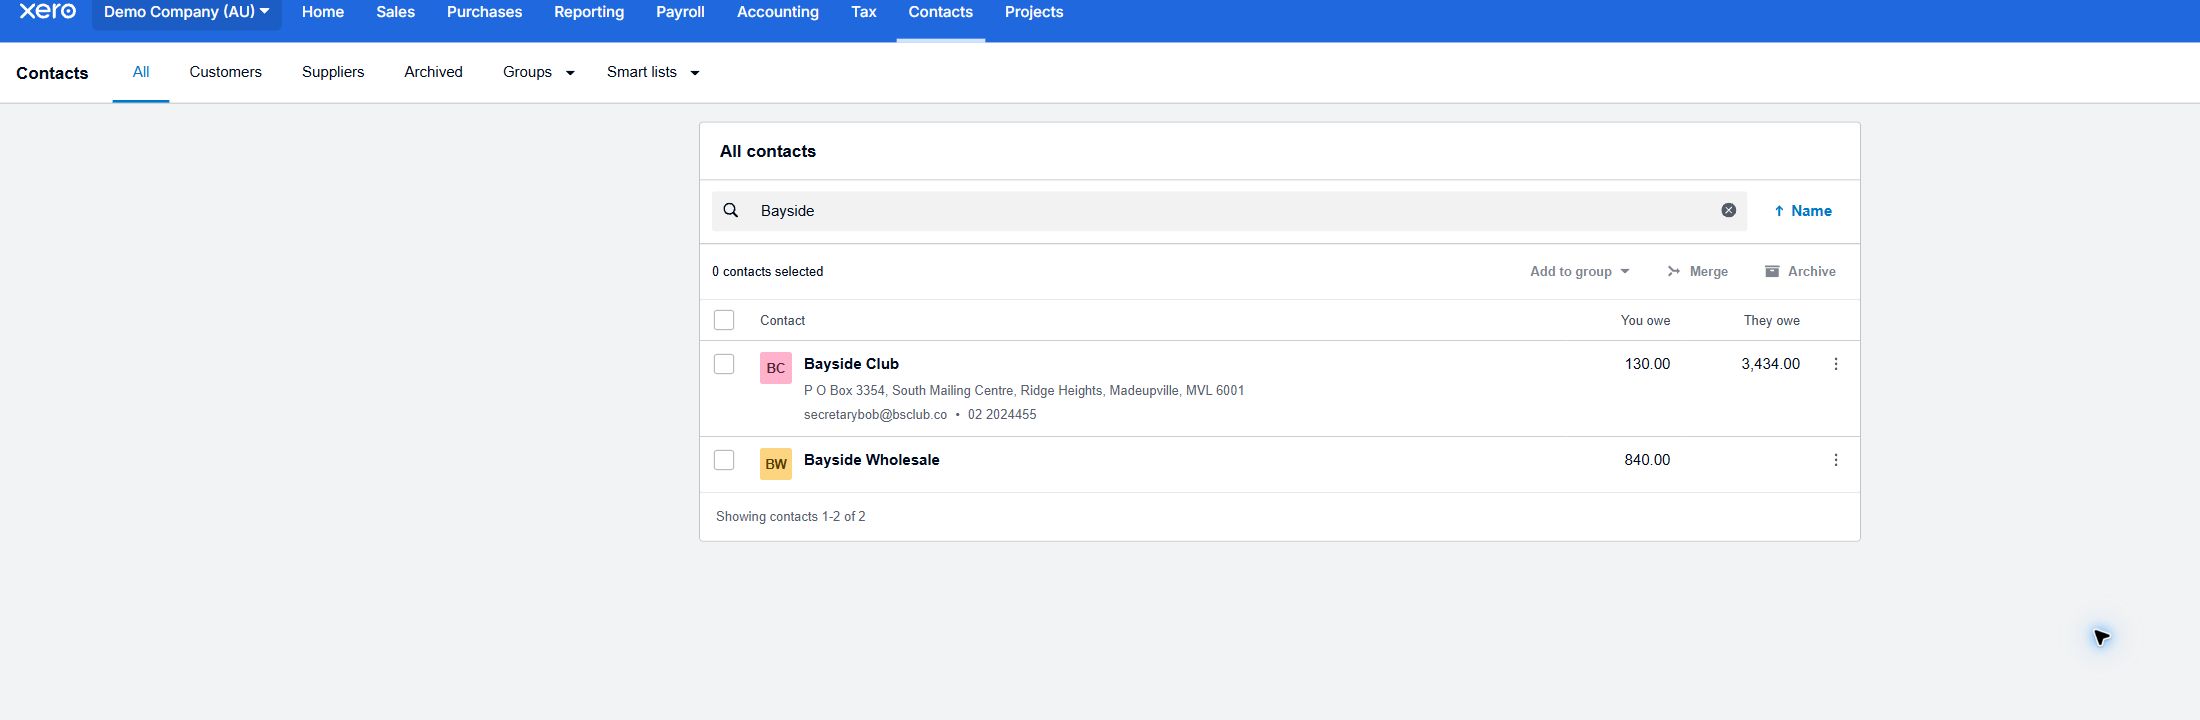Open the Home menu
Image resolution: width=2200 pixels, height=720 pixels.
point(323,12)
